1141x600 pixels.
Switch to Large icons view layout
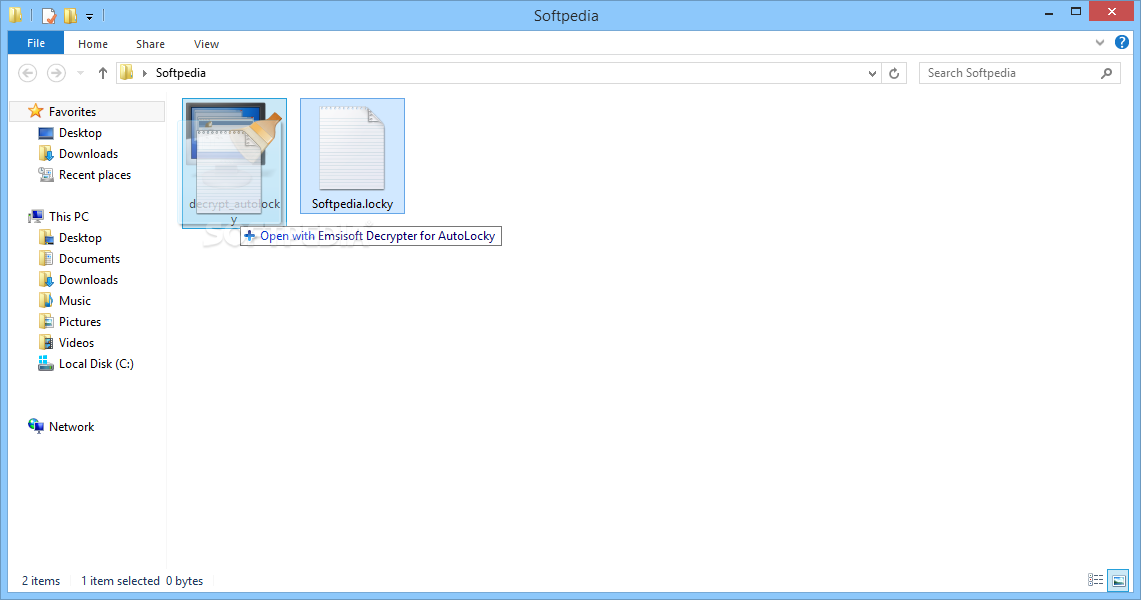point(1118,580)
